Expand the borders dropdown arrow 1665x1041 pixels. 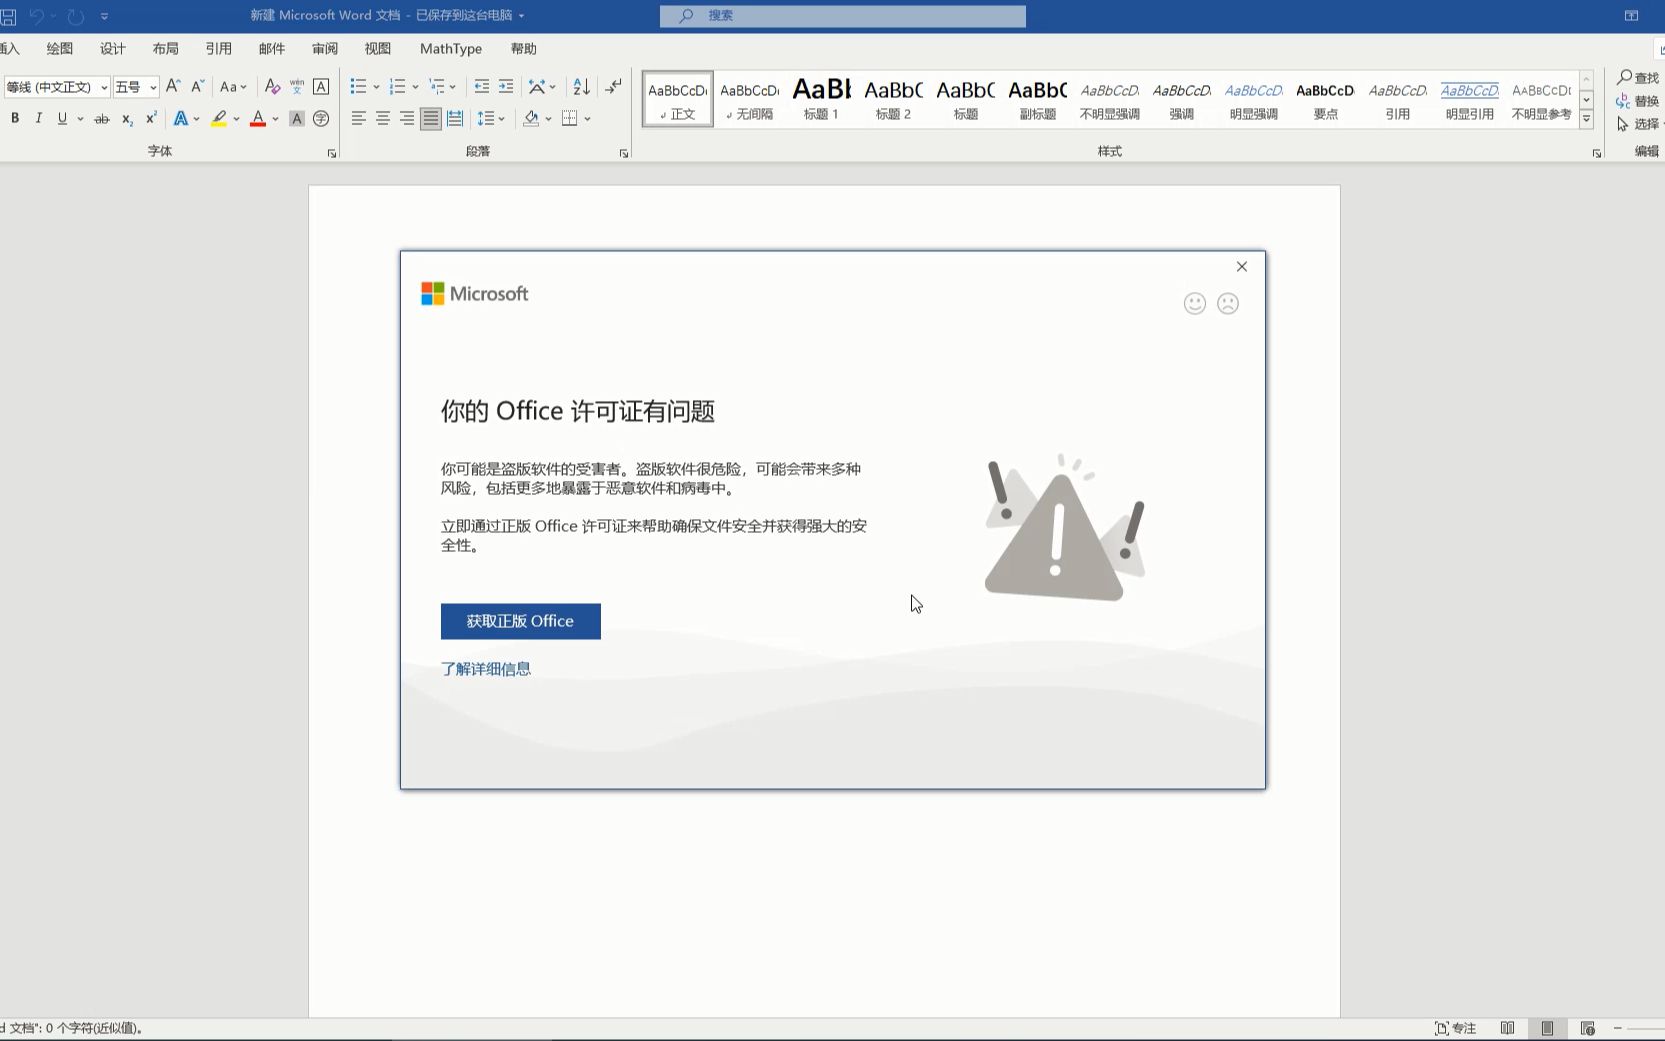pos(587,119)
